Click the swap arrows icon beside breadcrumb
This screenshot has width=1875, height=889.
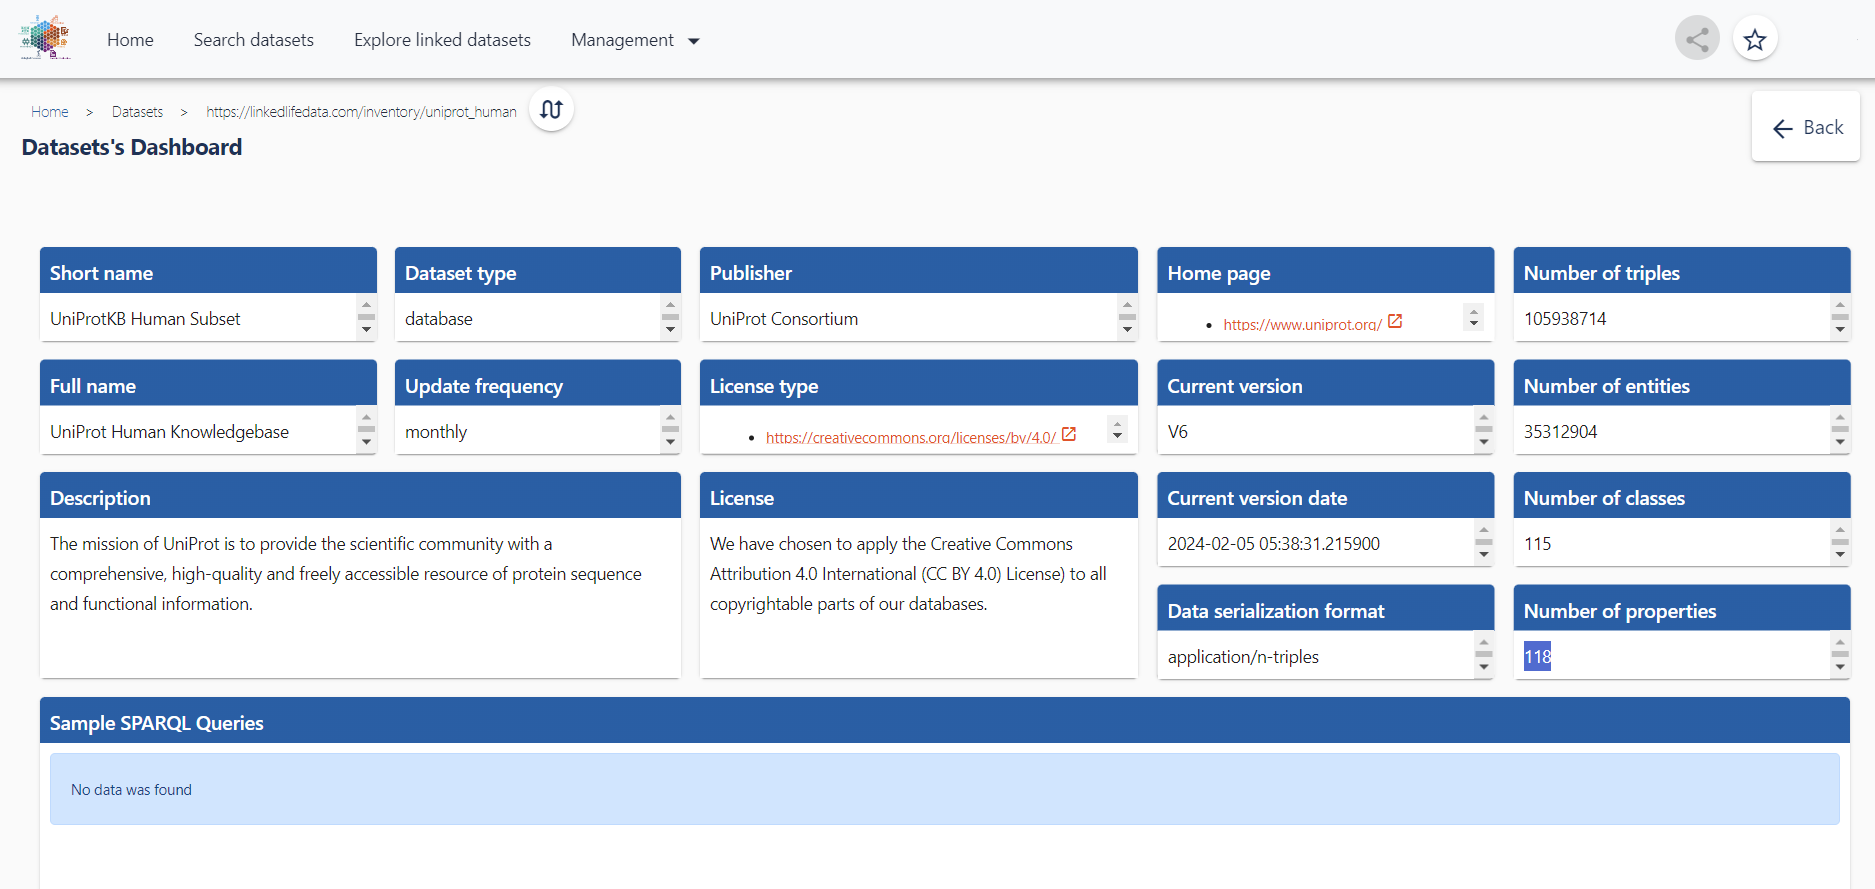551,109
